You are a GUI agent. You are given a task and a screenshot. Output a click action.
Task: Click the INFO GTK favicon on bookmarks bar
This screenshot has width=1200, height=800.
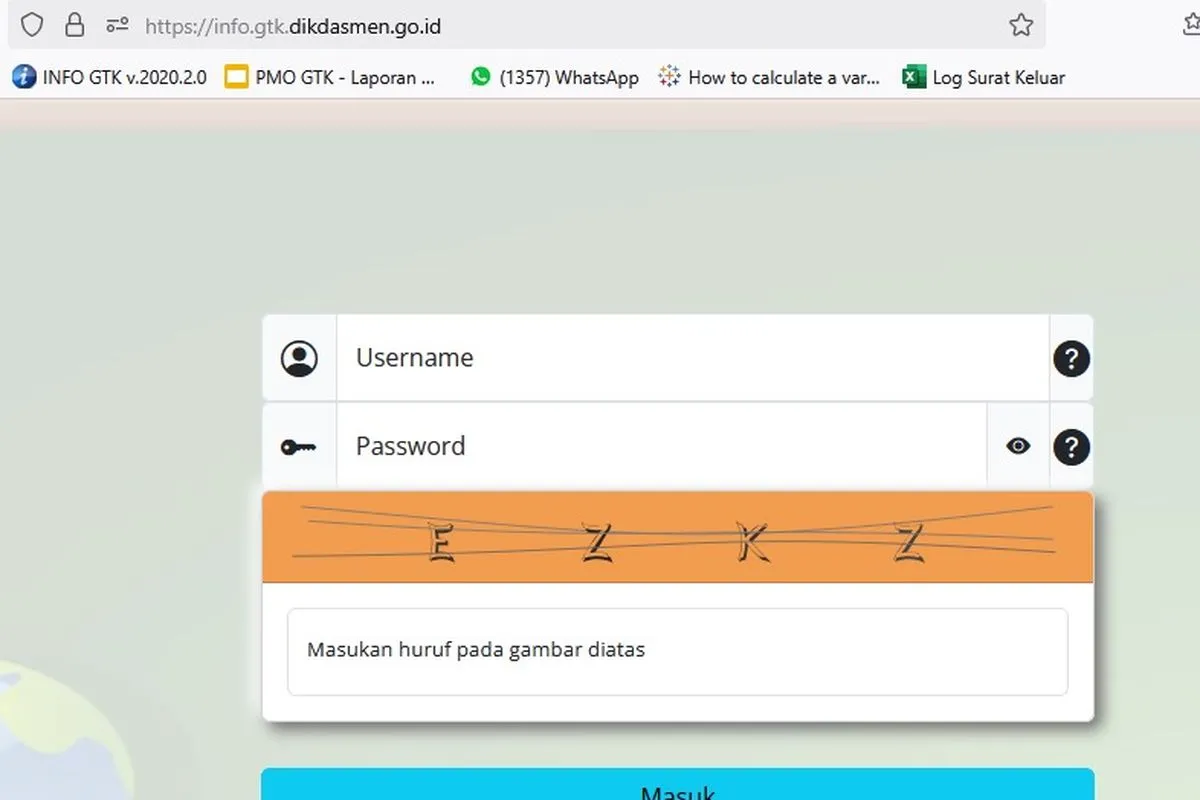click(x=22, y=76)
